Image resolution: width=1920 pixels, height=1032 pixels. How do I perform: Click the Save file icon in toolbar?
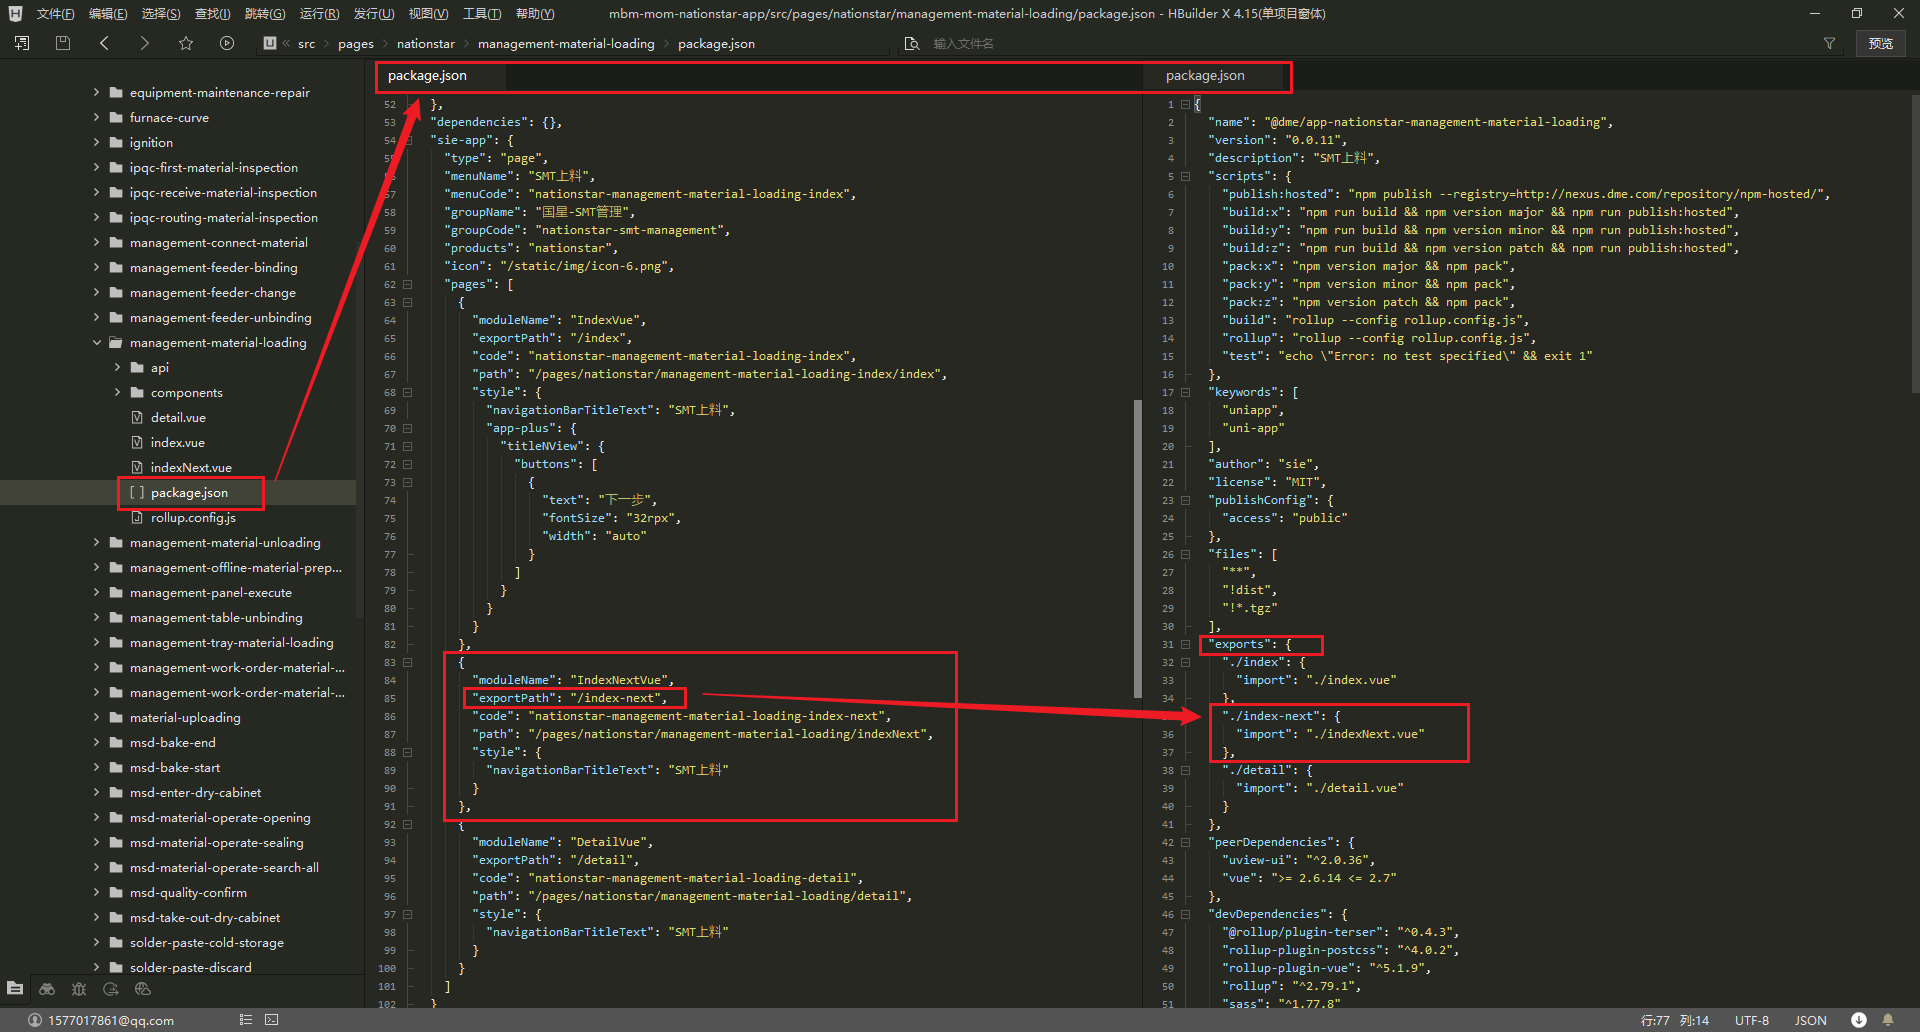tap(63, 43)
